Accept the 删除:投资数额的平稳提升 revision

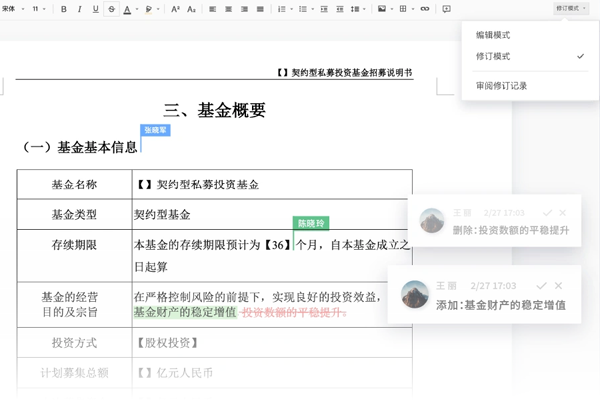click(546, 213)
